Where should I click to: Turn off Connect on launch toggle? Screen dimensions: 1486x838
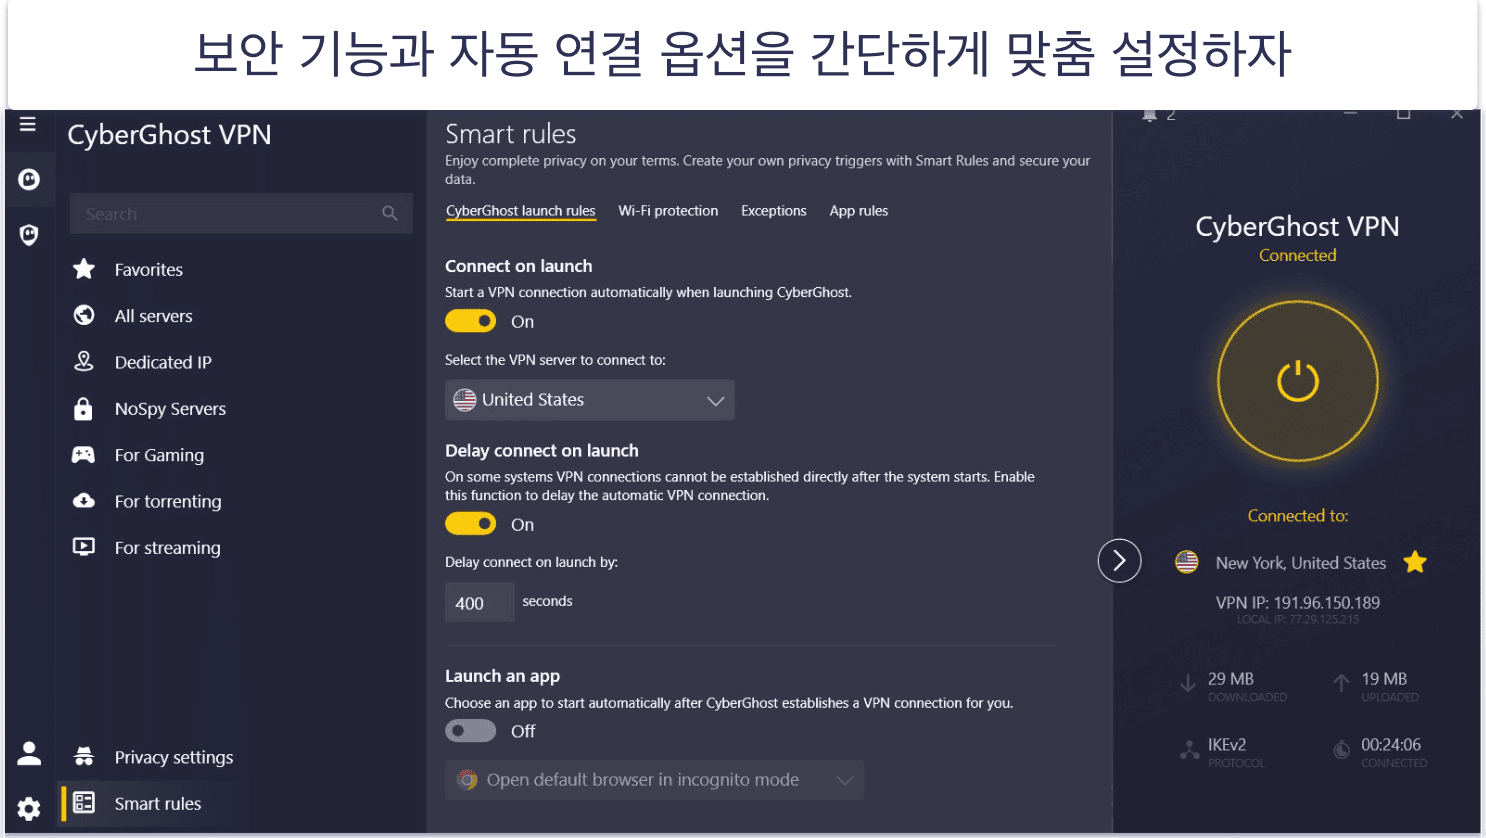coord(470,321)
